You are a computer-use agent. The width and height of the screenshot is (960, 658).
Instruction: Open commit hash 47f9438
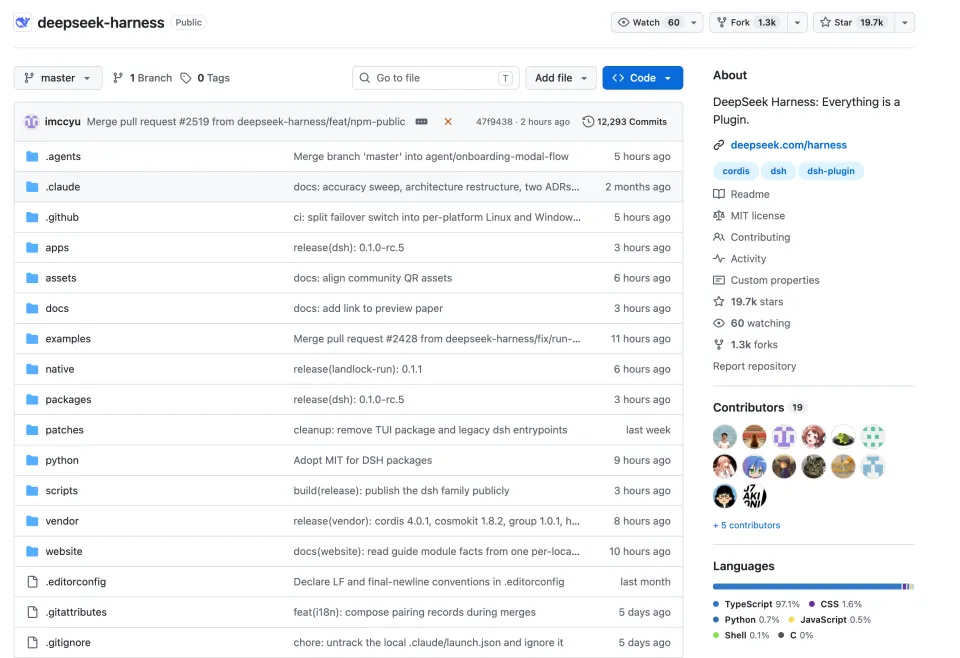point(494,122)
